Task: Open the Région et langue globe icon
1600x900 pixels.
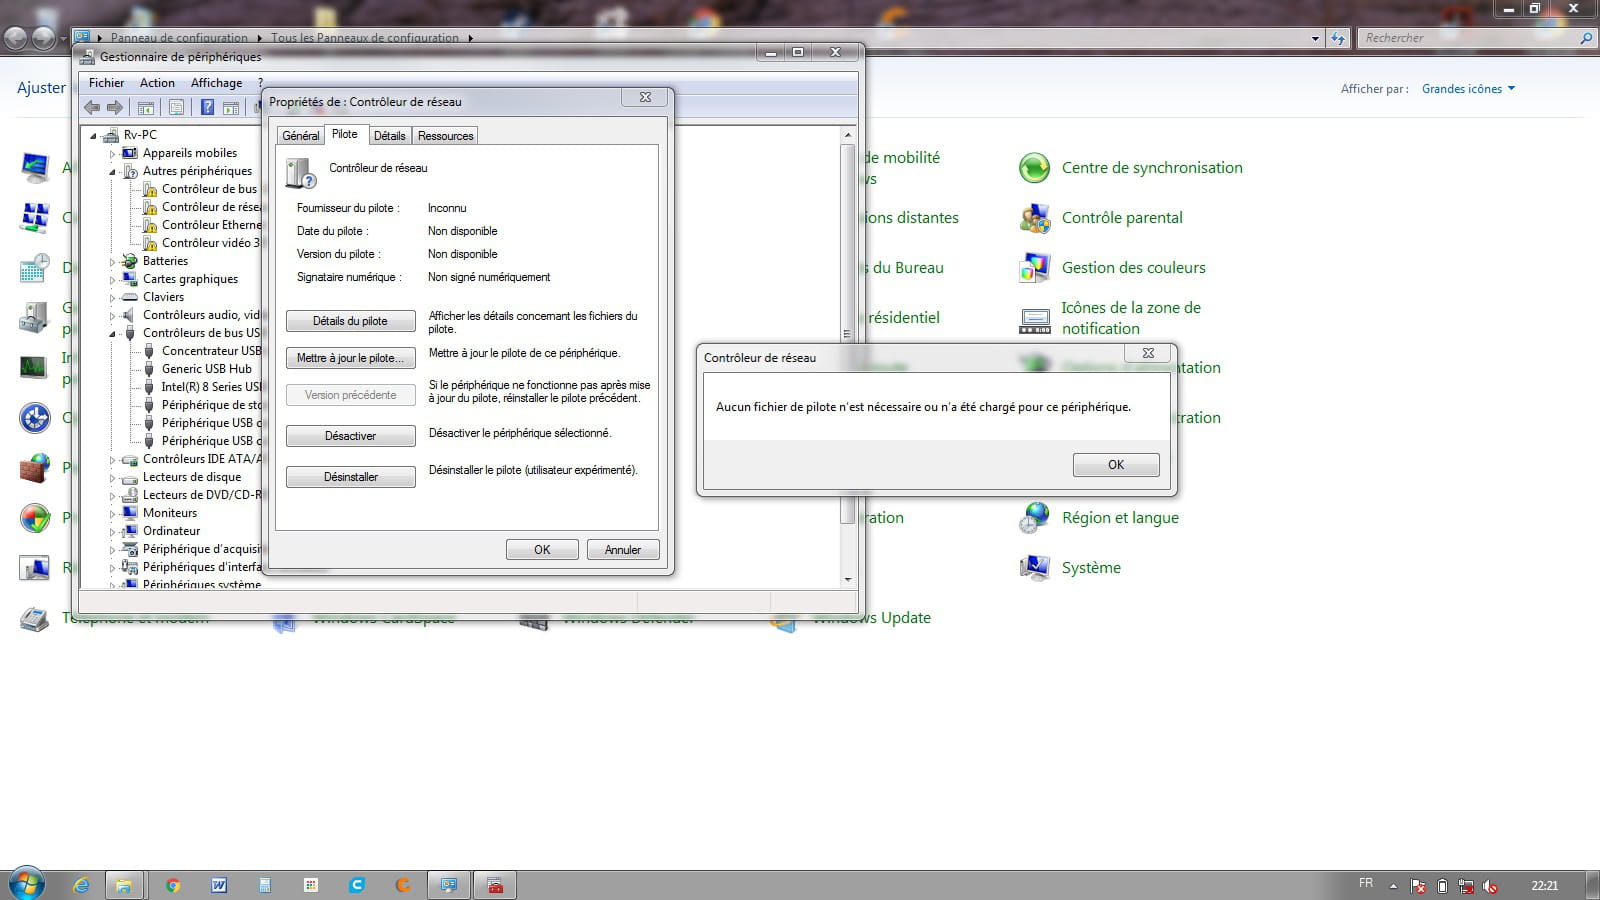Action: tap(1034, 518)
